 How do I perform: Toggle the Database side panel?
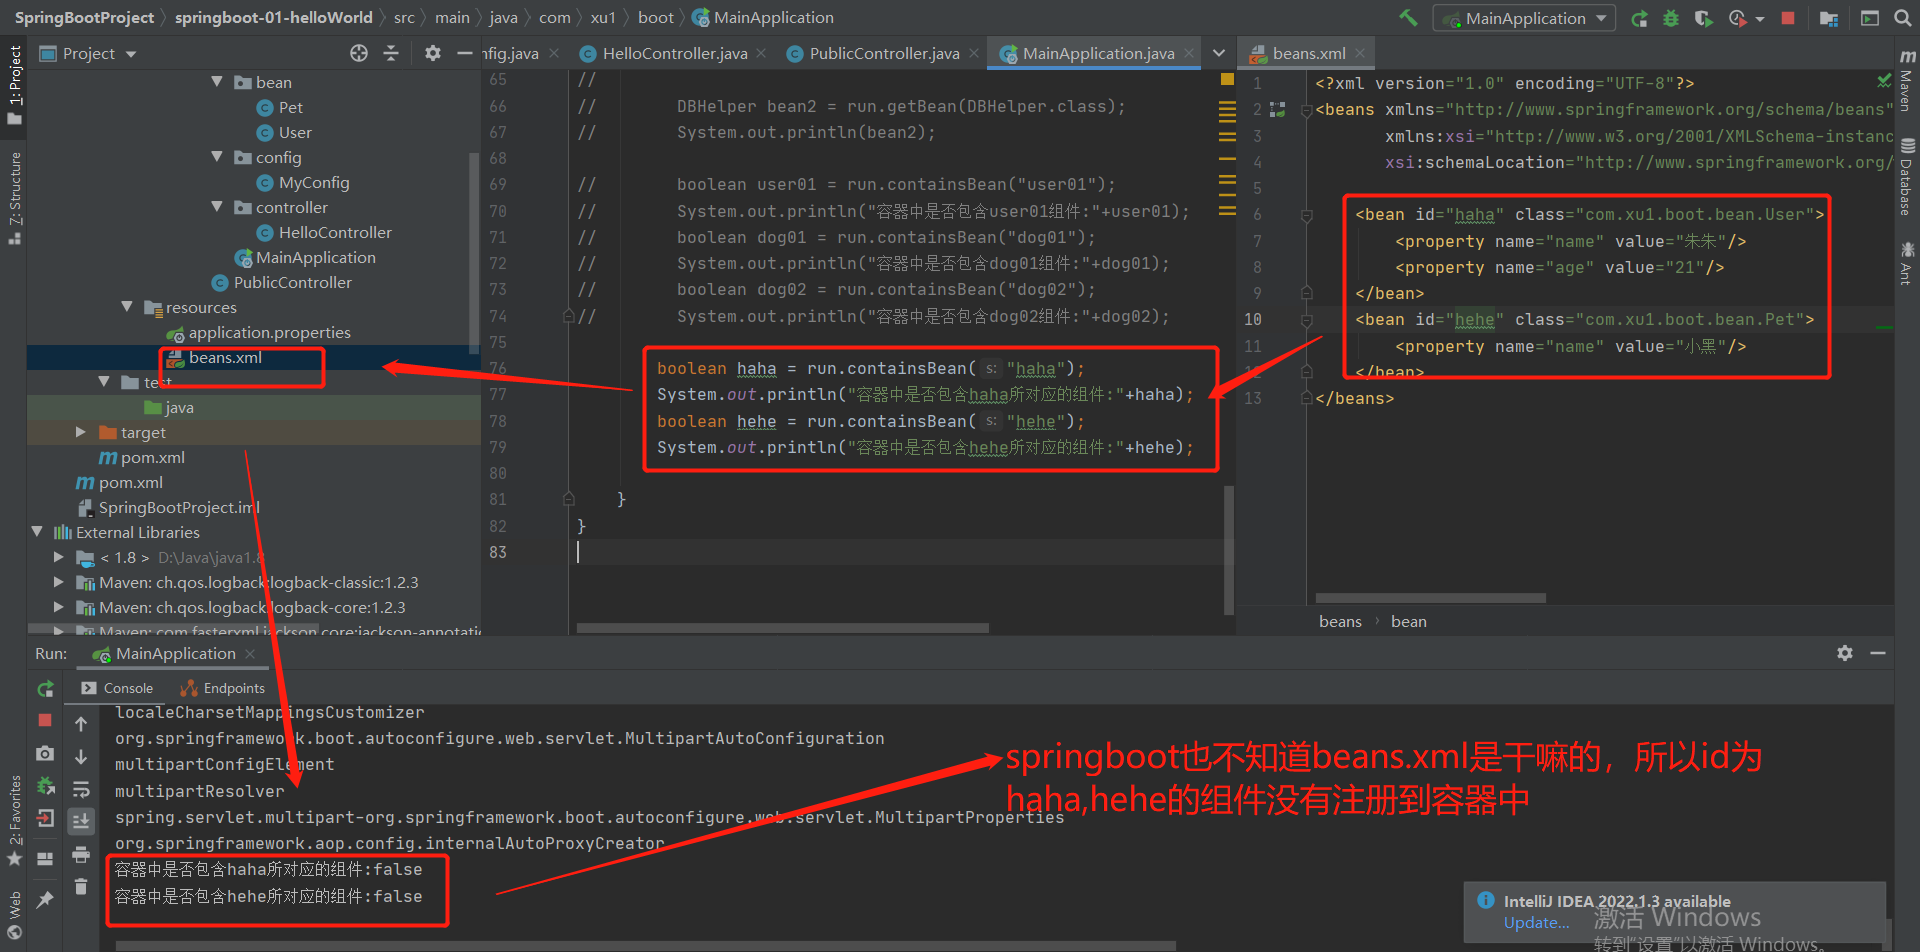click(x=1907, y=177)
